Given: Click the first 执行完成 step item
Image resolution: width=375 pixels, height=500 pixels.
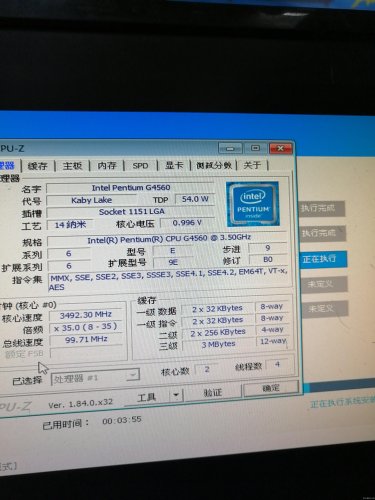Looking at the screenshot, I should (321, 209).
